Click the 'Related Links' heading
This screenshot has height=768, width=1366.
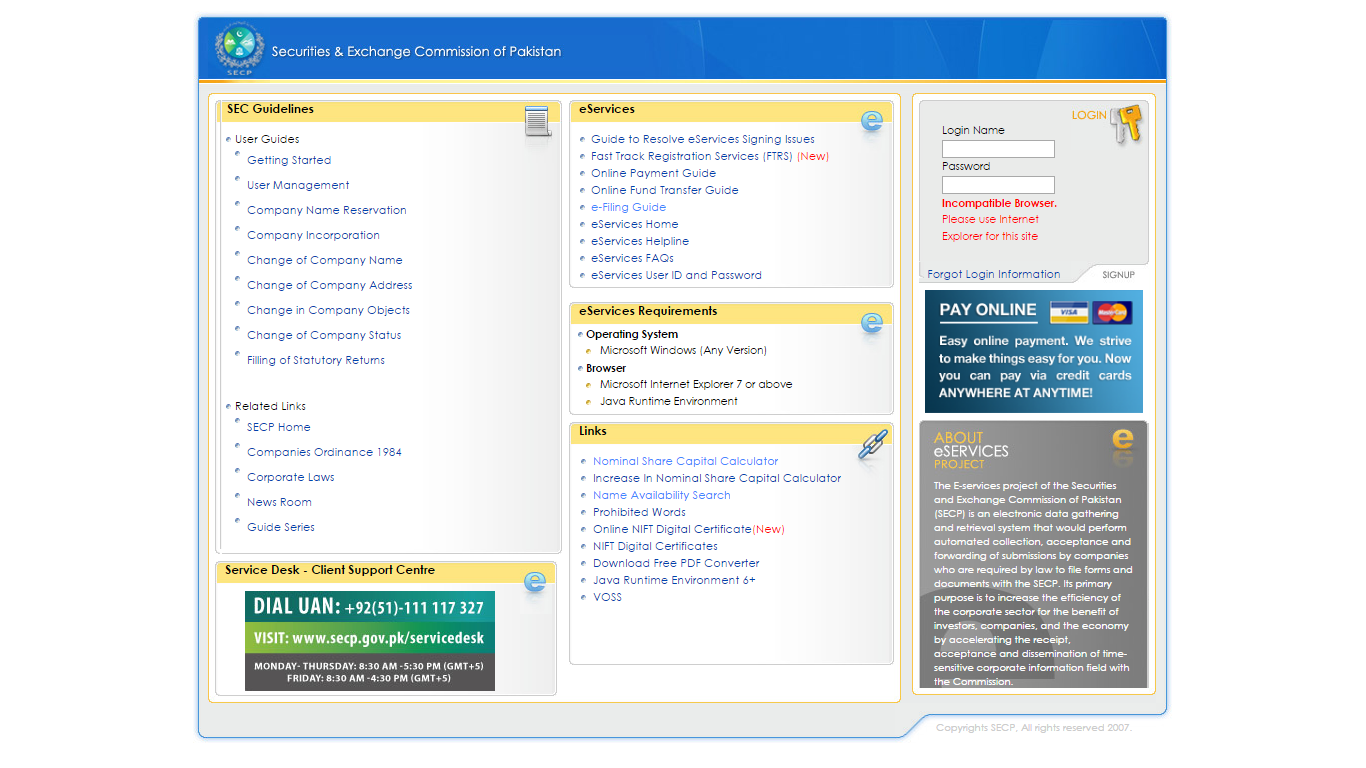pyautogui.click(x=270, y=406)
